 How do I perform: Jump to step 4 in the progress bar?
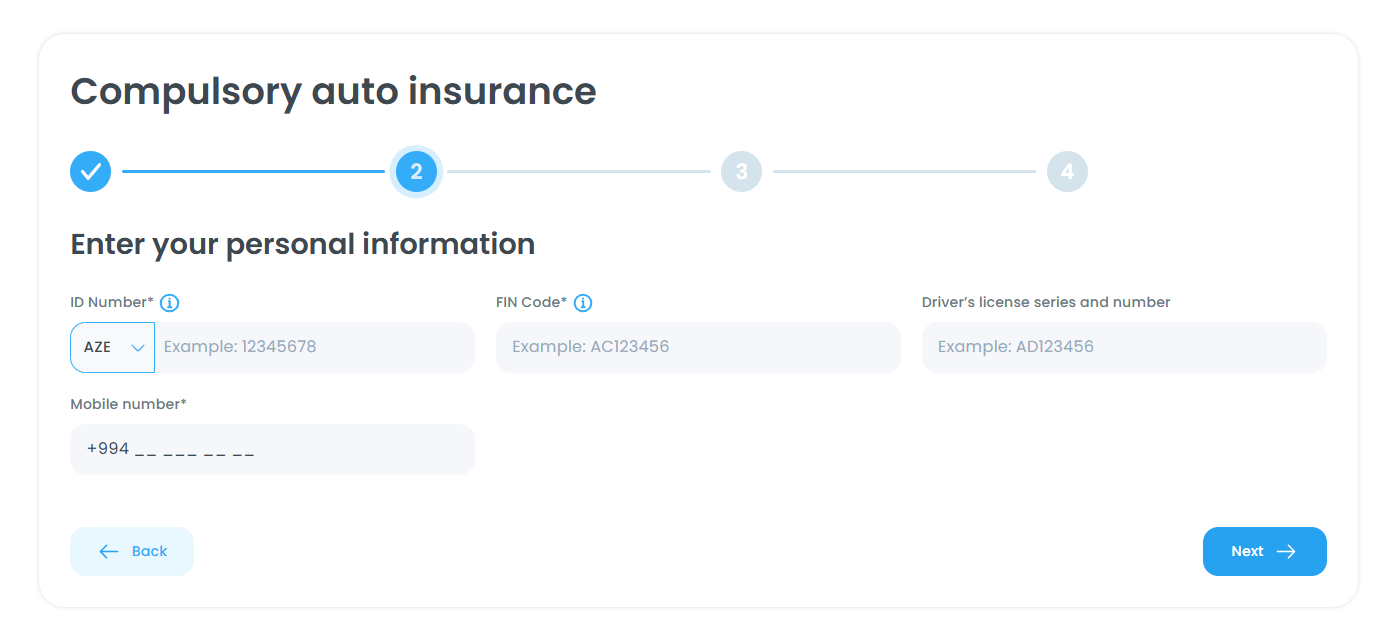click(x=1067, y=172)
